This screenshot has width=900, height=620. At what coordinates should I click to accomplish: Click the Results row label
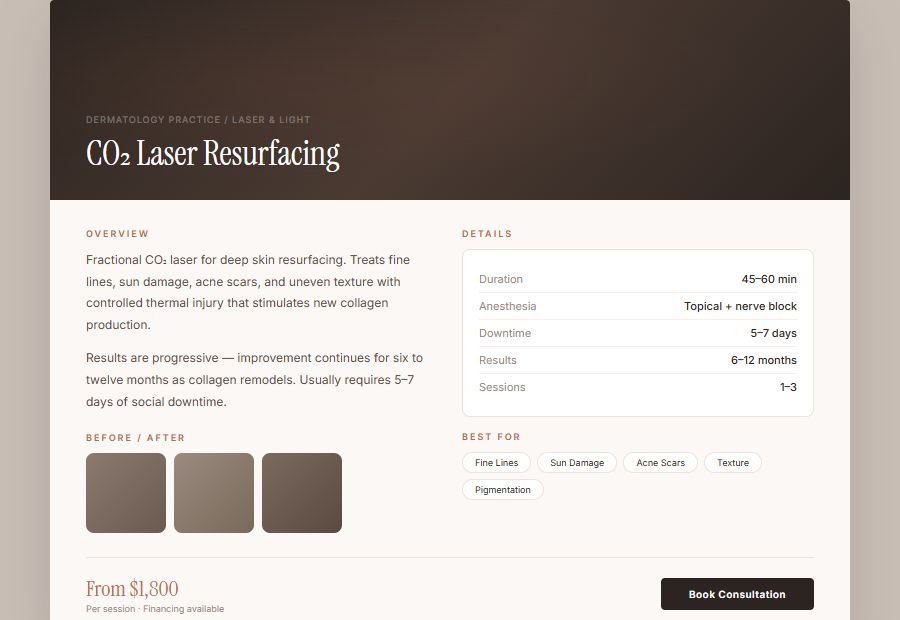tap(498, 360)
